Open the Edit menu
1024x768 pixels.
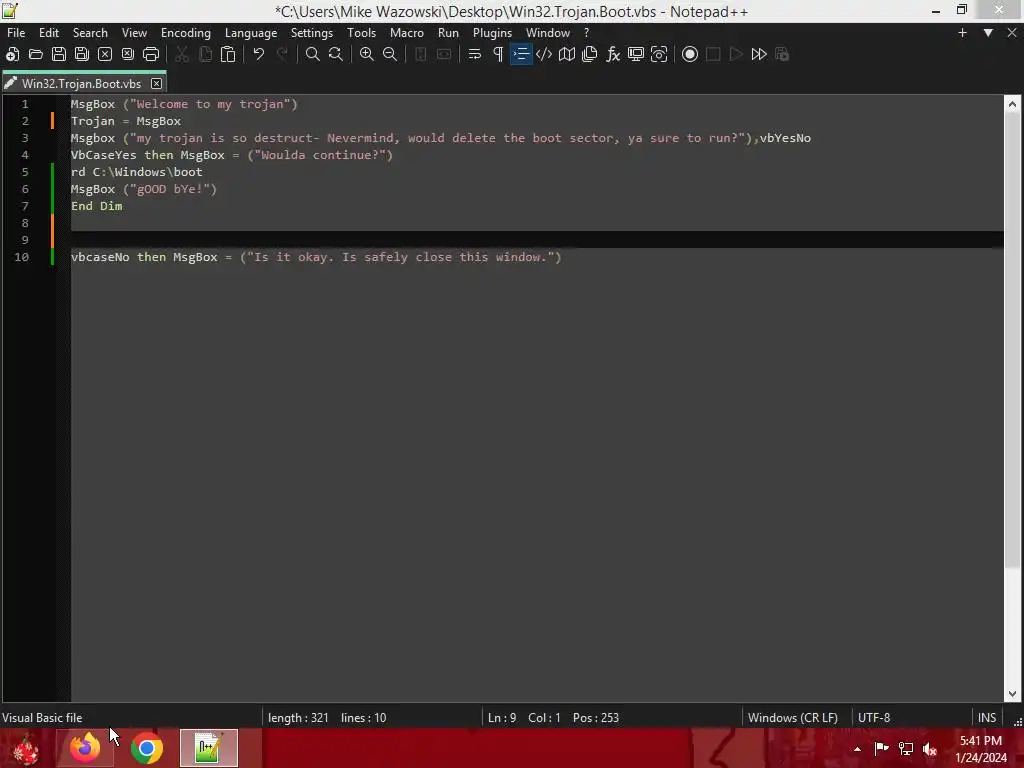(x=48, y=33)
